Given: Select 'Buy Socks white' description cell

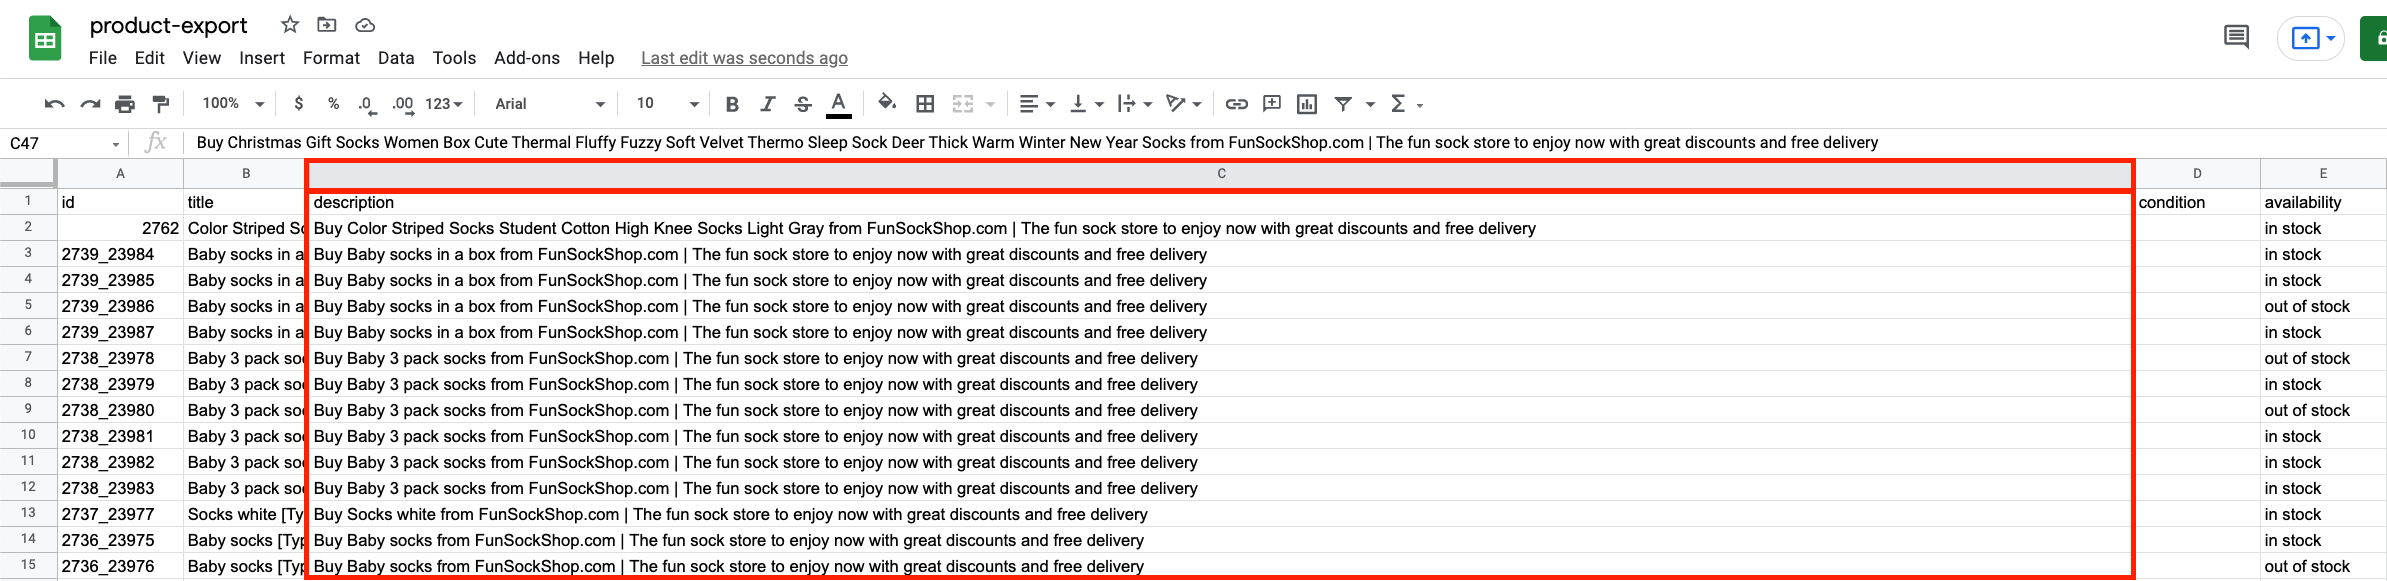Looking at the screenshot, I should click(1221, 514).
